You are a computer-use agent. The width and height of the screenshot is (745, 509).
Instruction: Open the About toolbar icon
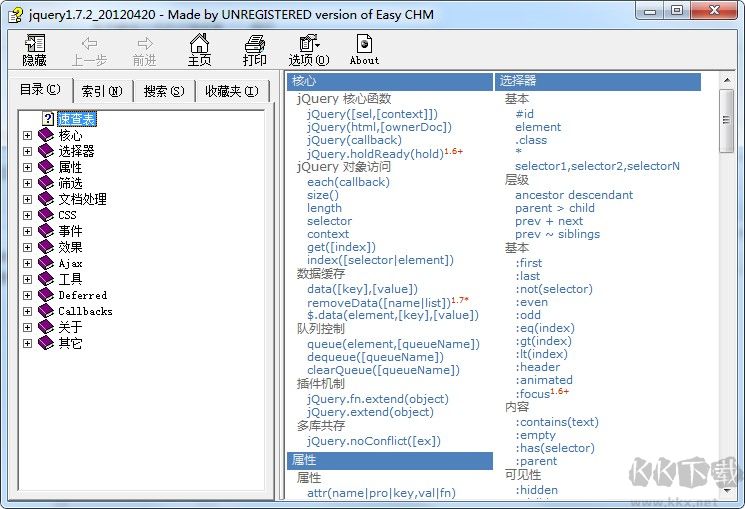(x=364, y=49)
